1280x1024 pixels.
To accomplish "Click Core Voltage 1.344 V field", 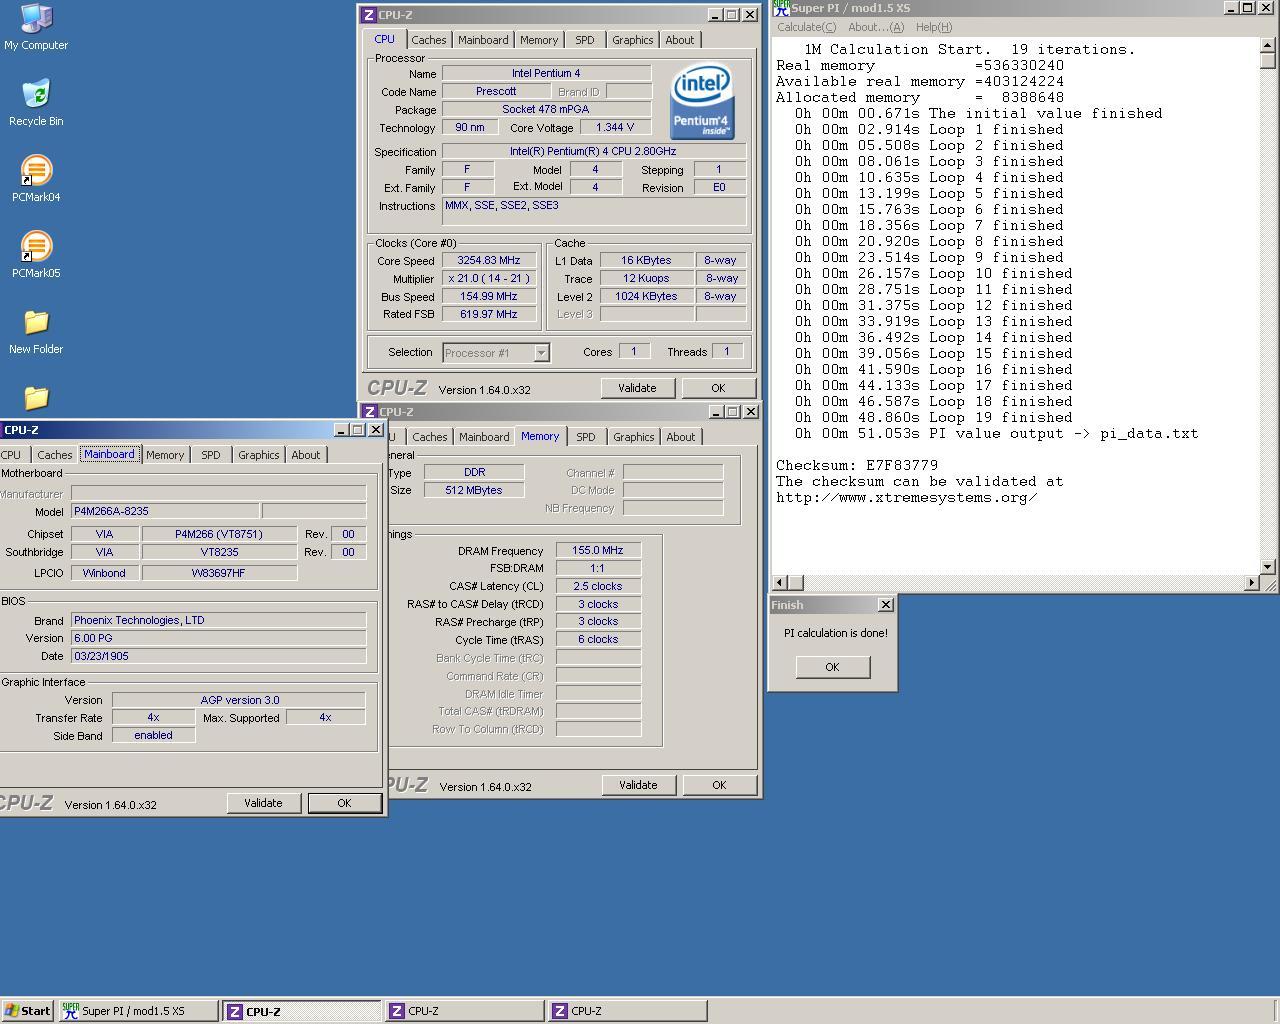I will coord(615,128).
